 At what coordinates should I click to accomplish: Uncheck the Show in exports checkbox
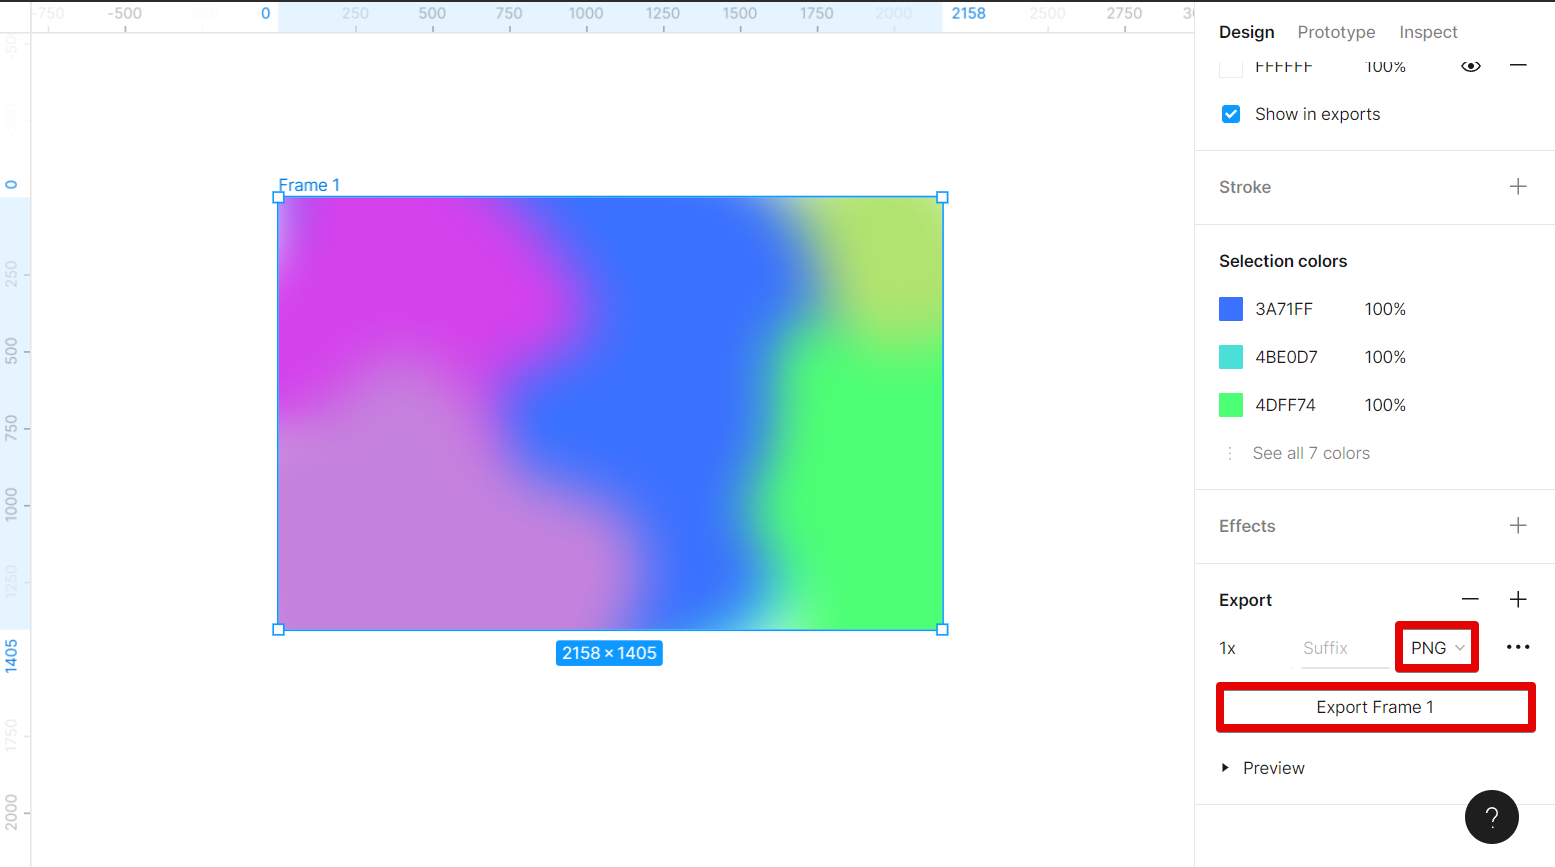pos(1231,115)
